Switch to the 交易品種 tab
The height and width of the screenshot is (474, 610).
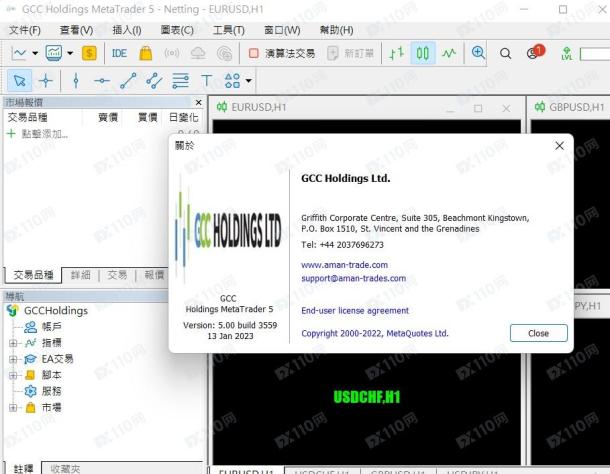[x=33, y=275]
